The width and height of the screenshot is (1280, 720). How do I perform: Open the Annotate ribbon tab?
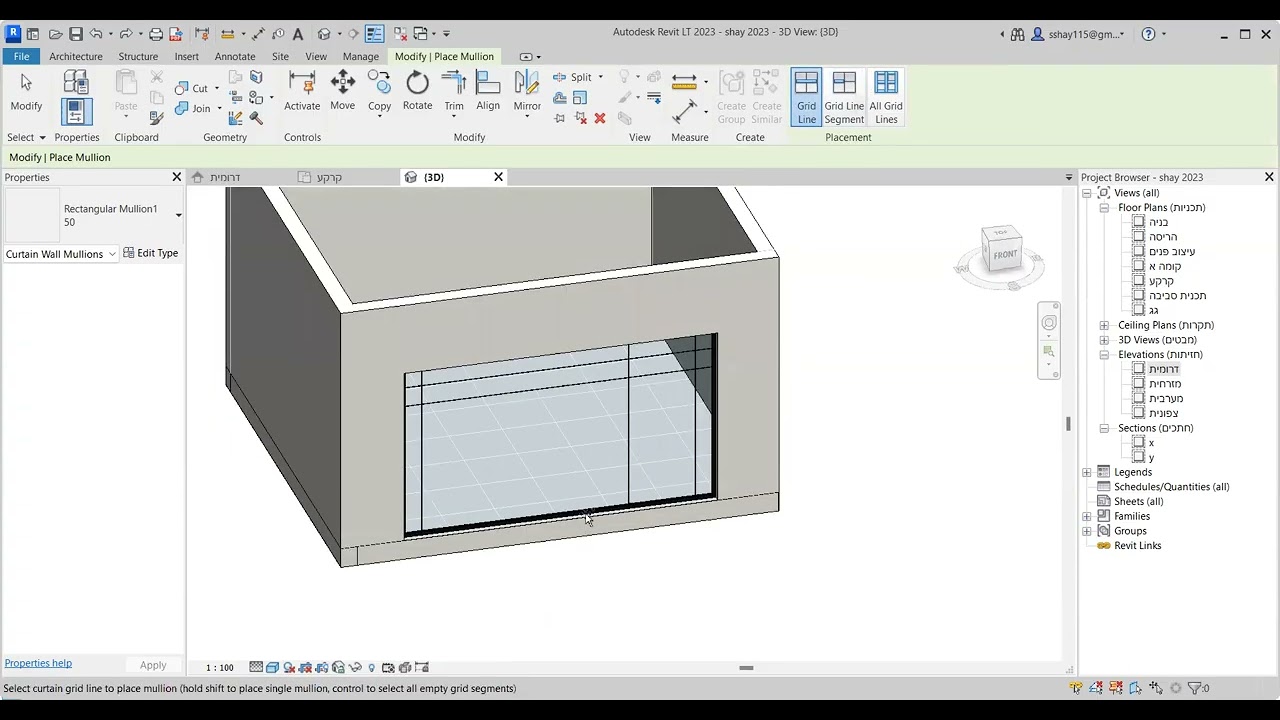[x=235, y=56]
